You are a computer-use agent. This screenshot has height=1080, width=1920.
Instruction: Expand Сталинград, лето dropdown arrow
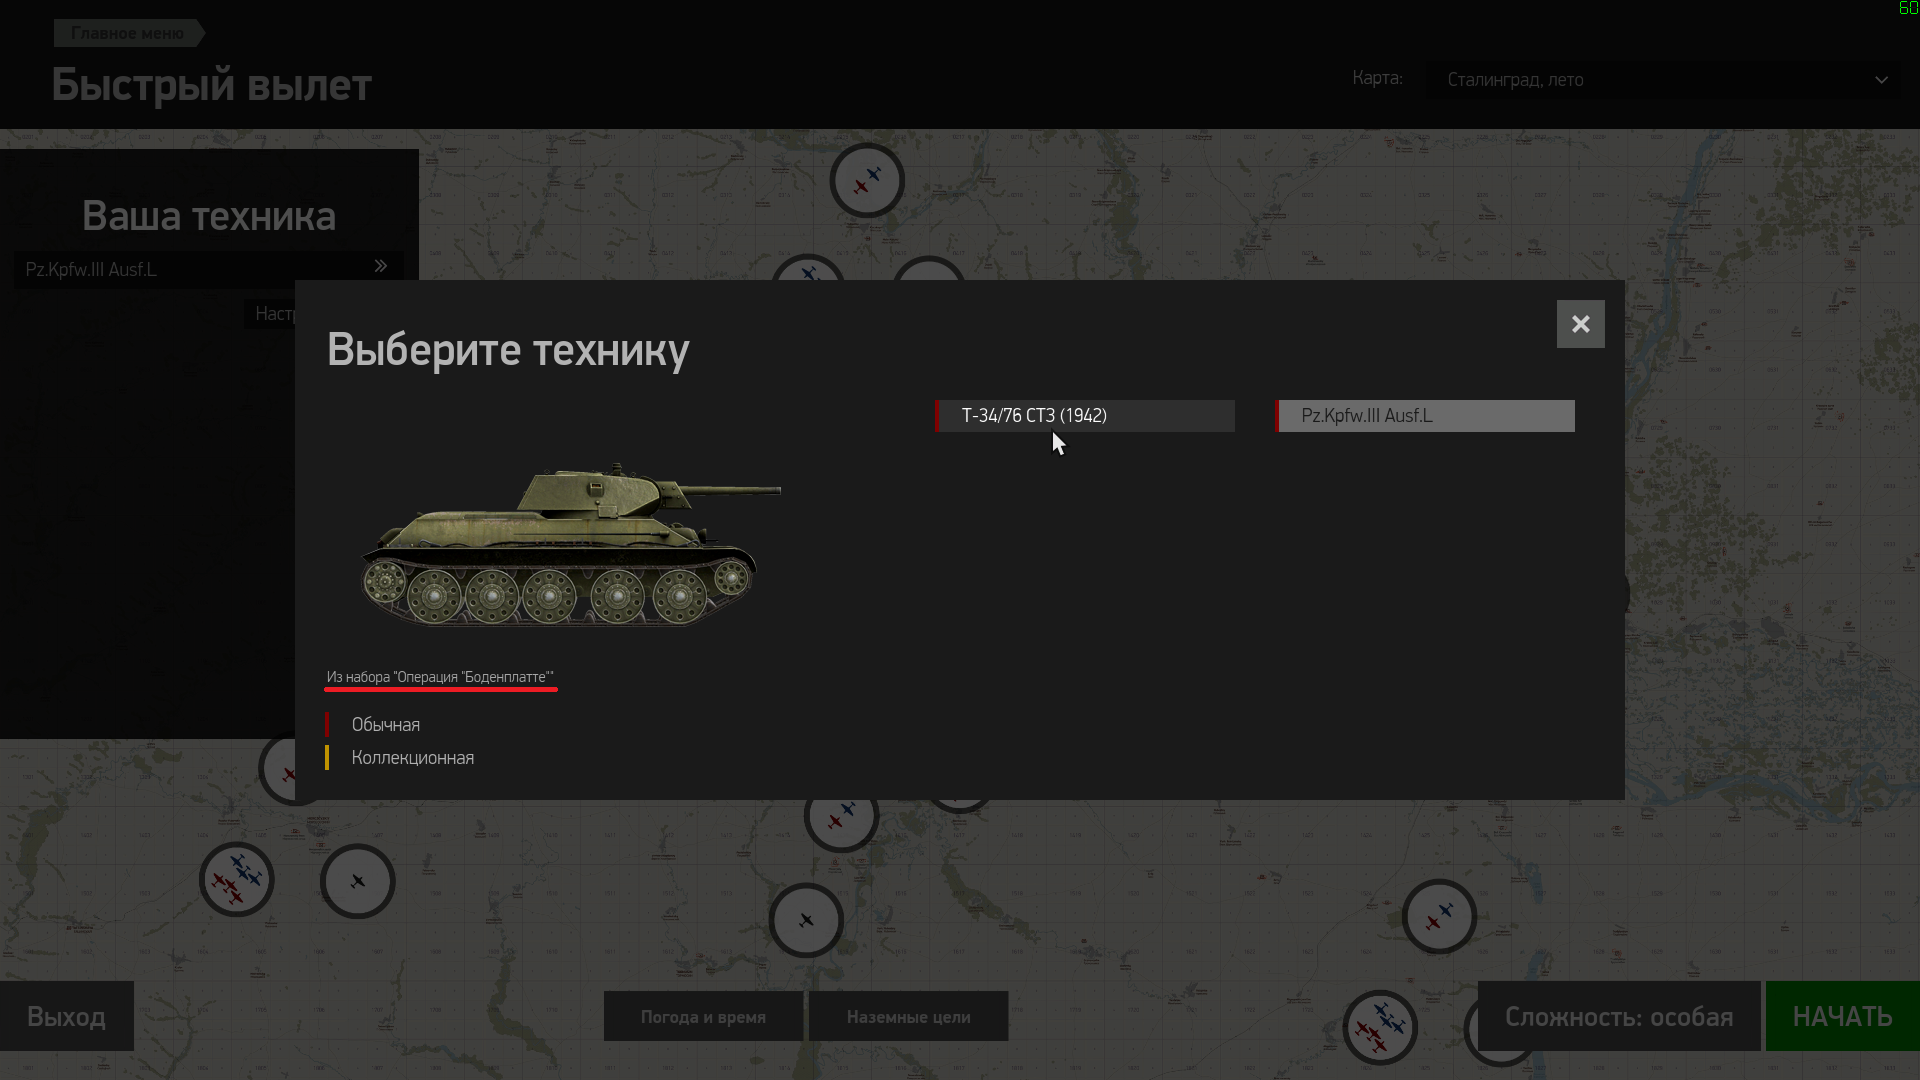click(1881, 80)
